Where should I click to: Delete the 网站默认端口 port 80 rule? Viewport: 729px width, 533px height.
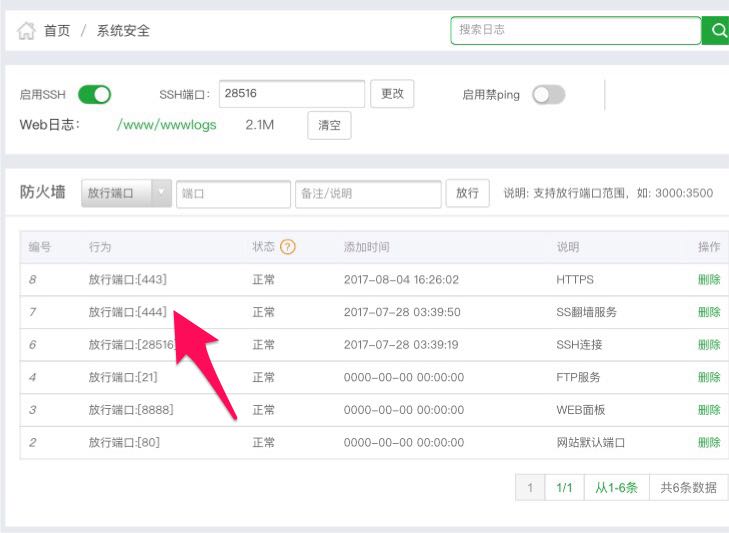pyautogui.click(x=708, y=442)
